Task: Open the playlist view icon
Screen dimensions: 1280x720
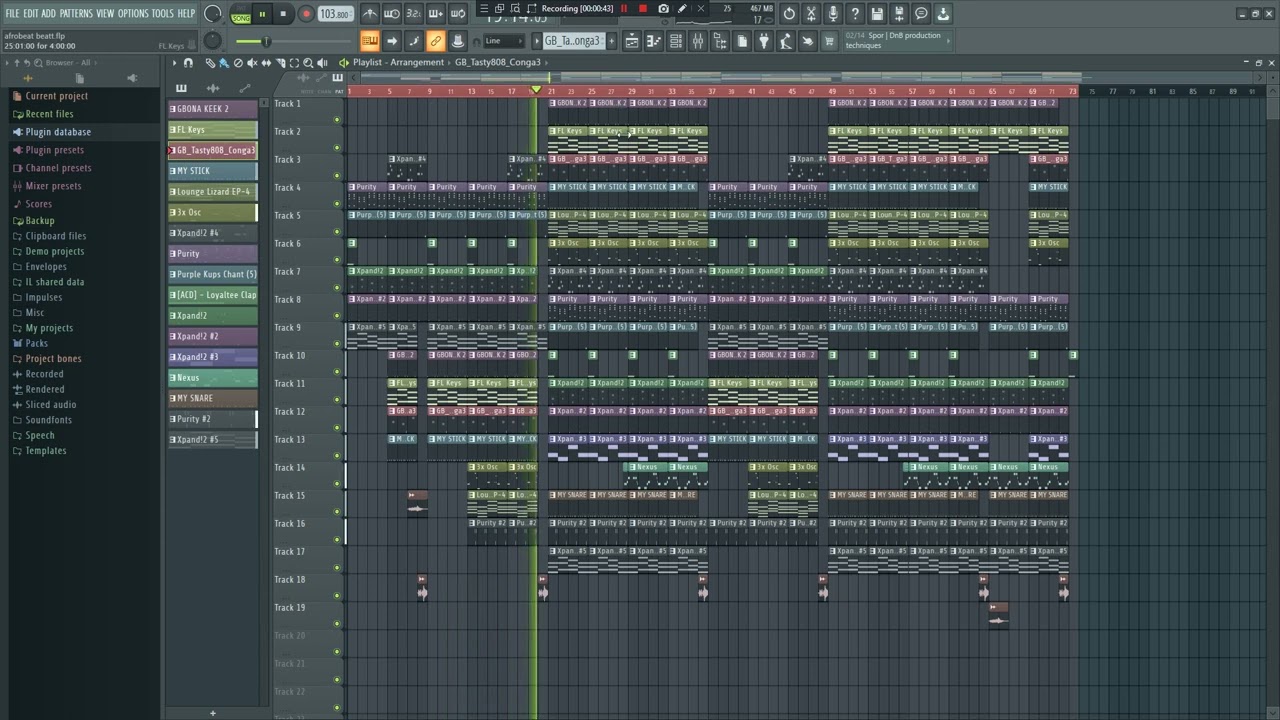Action: coord(632,41)
